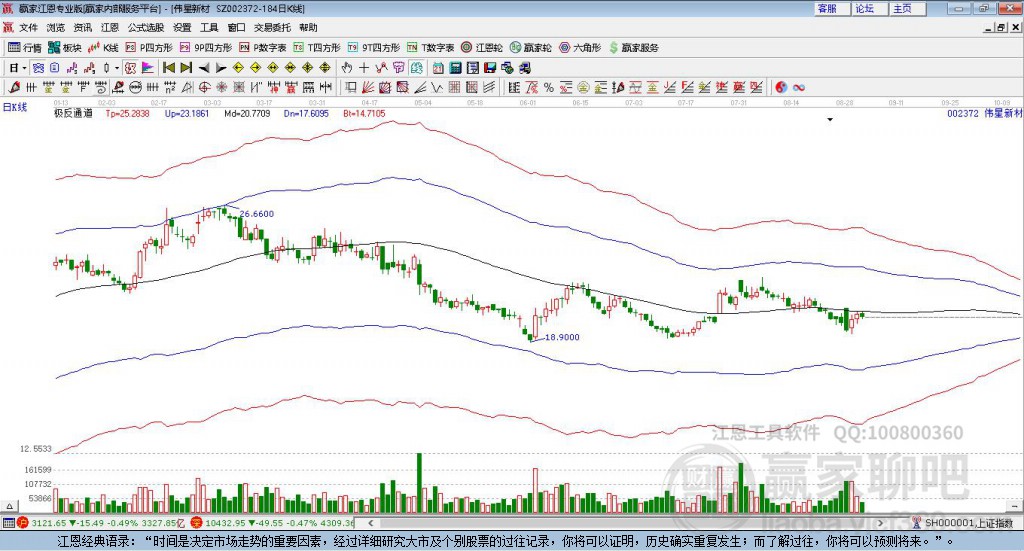Image resolution: width=1024 pixels, height=551 pixels.
Task: Click the horizontal scrollbar right arrow
Action: coord(880,523)
